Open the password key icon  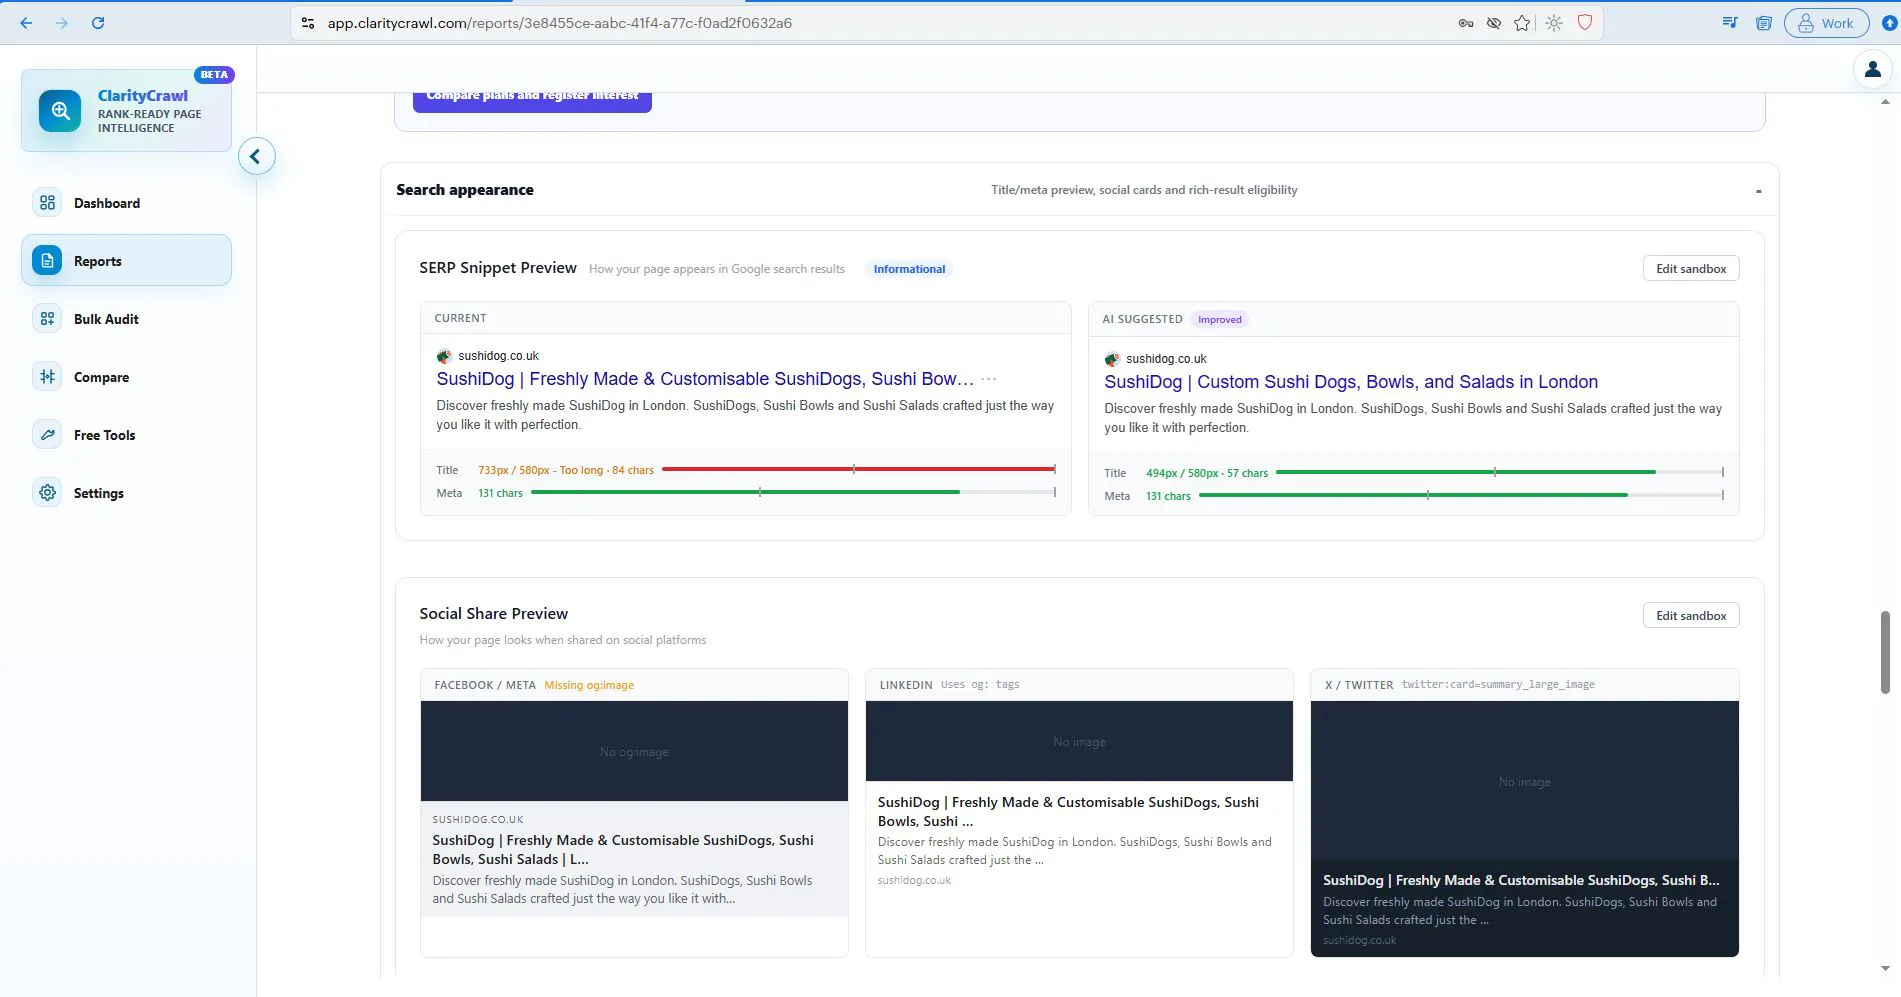(x=1465, y=23)
